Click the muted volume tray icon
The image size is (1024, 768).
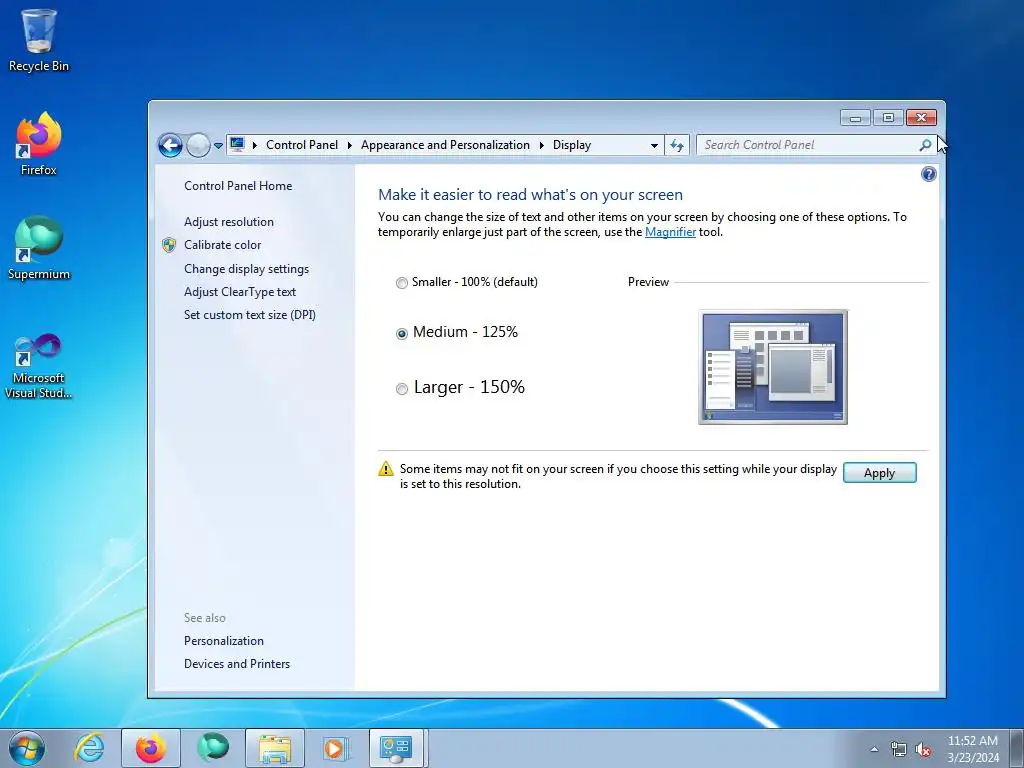(923, 749)
